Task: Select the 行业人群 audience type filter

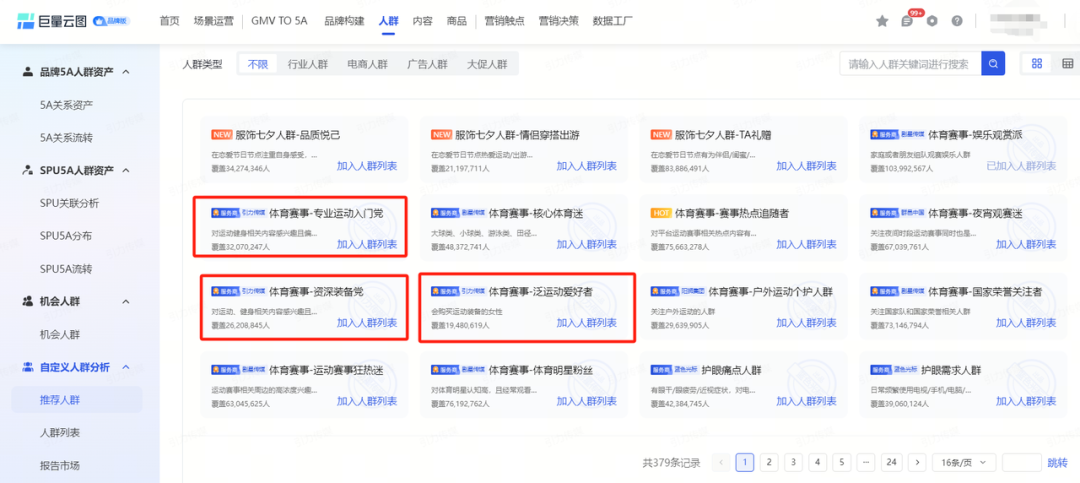Action: click(x=308, y=64)
